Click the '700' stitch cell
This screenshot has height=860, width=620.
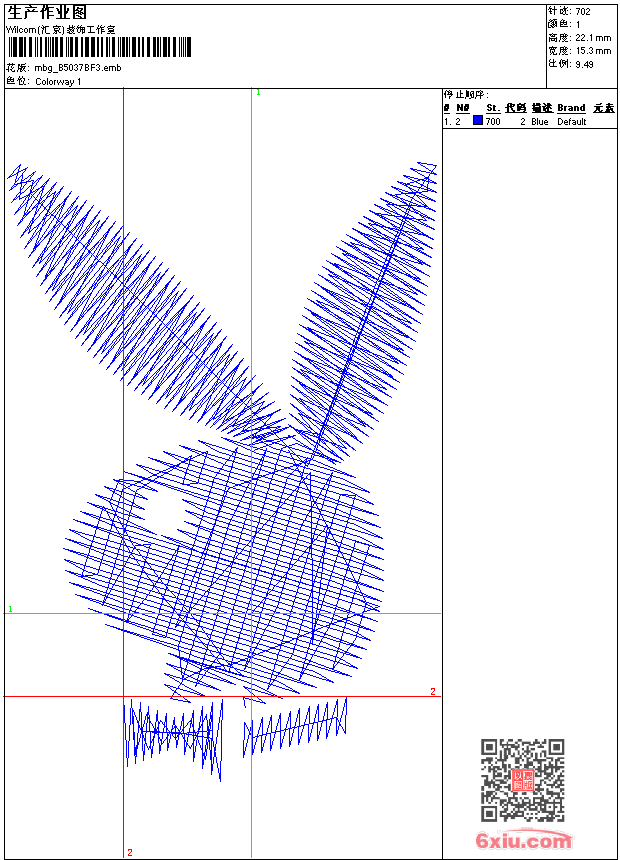493,121
